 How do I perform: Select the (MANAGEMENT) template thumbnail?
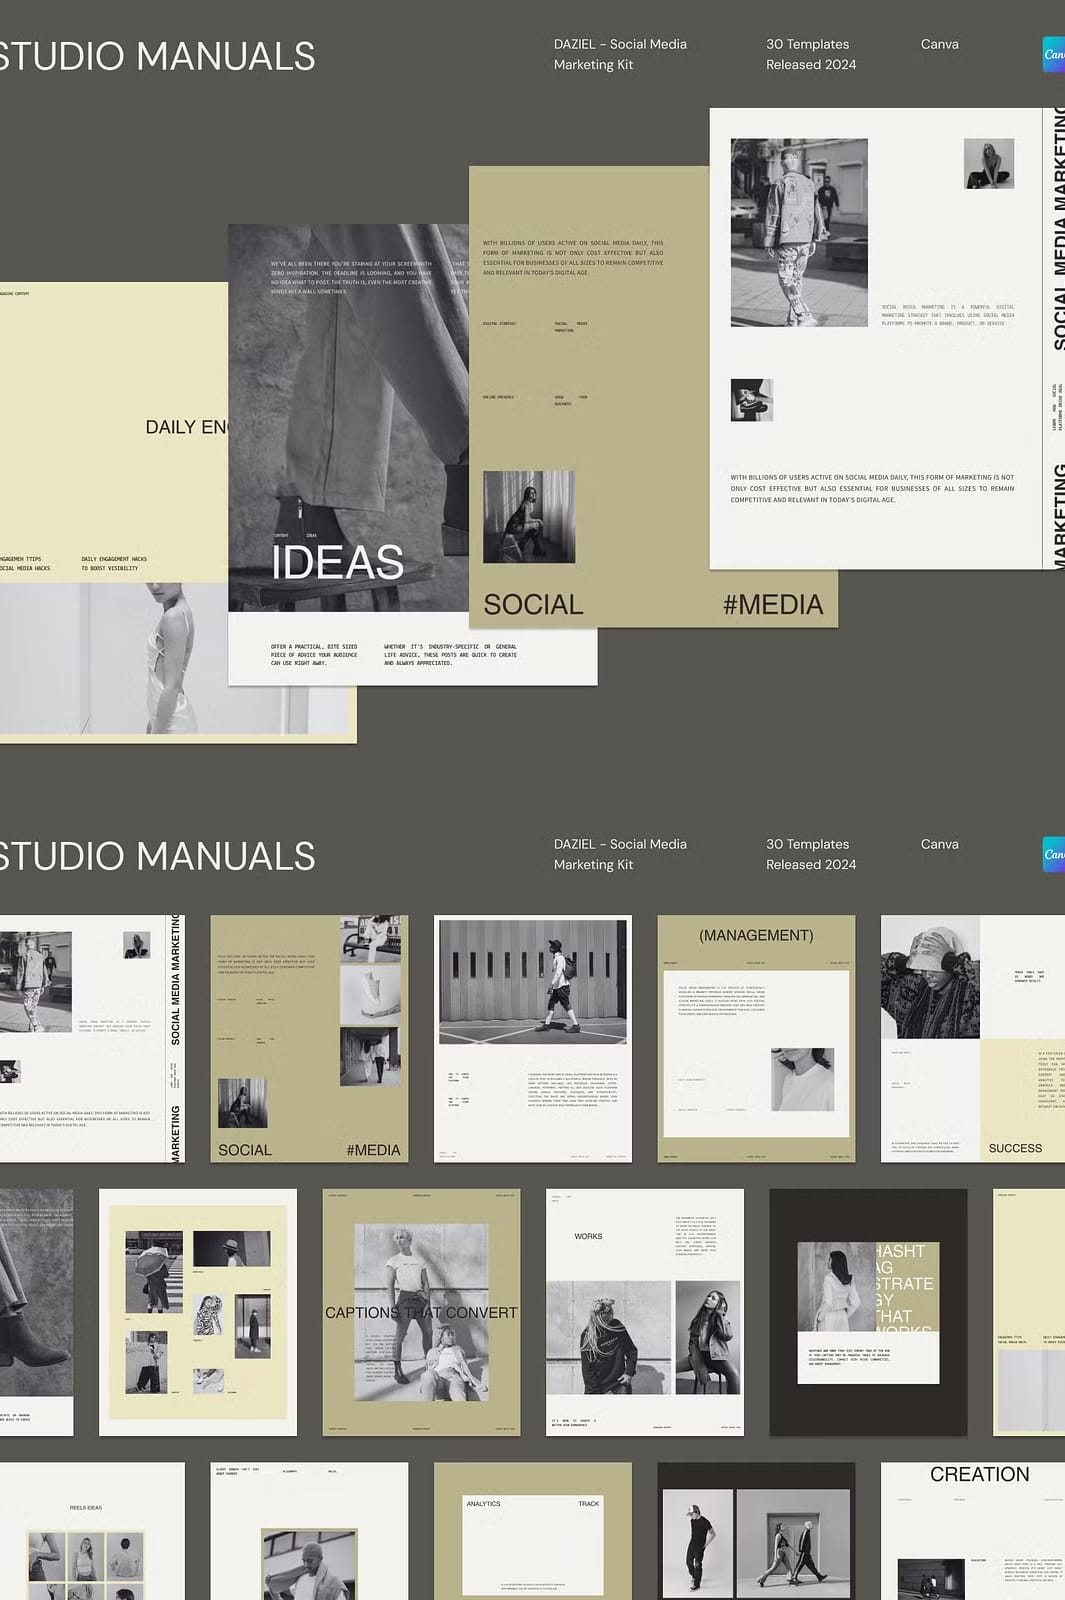[756, 1038]
